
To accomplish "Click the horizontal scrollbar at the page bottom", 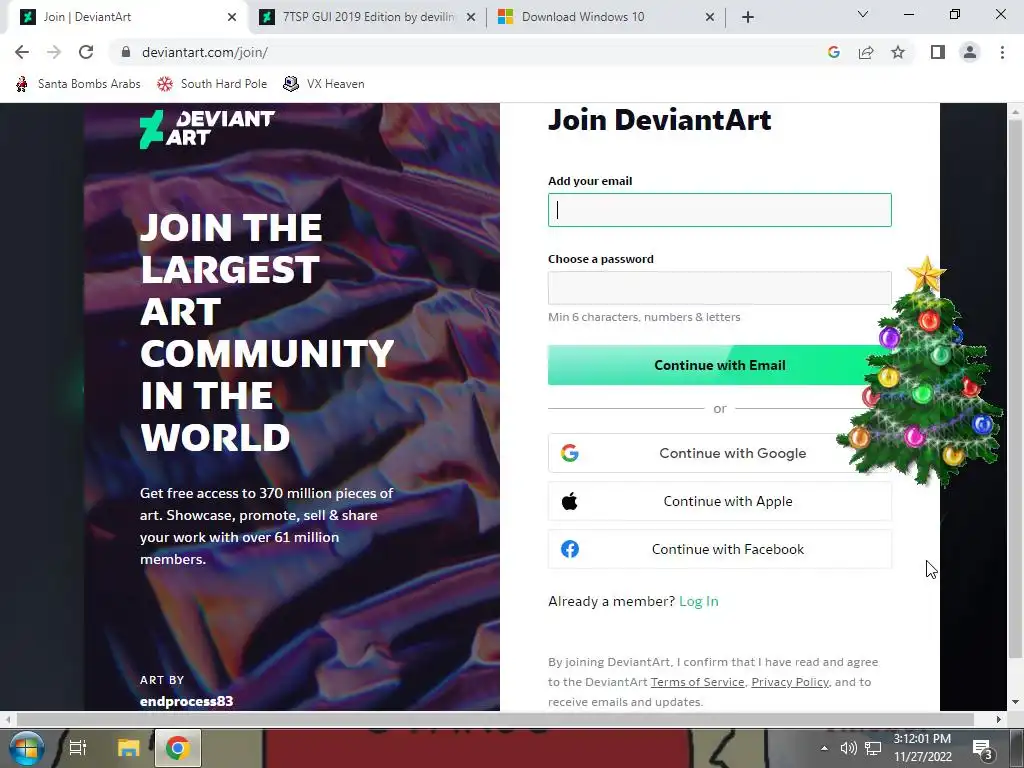I will 495,719.
